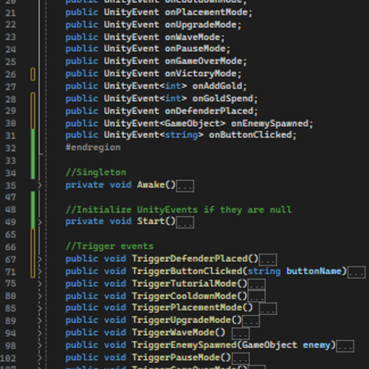Screen dimensions: 369x369
Task: Expand the TriggerEnemySpawned method chevron
Action: click(x=40, y=345)
